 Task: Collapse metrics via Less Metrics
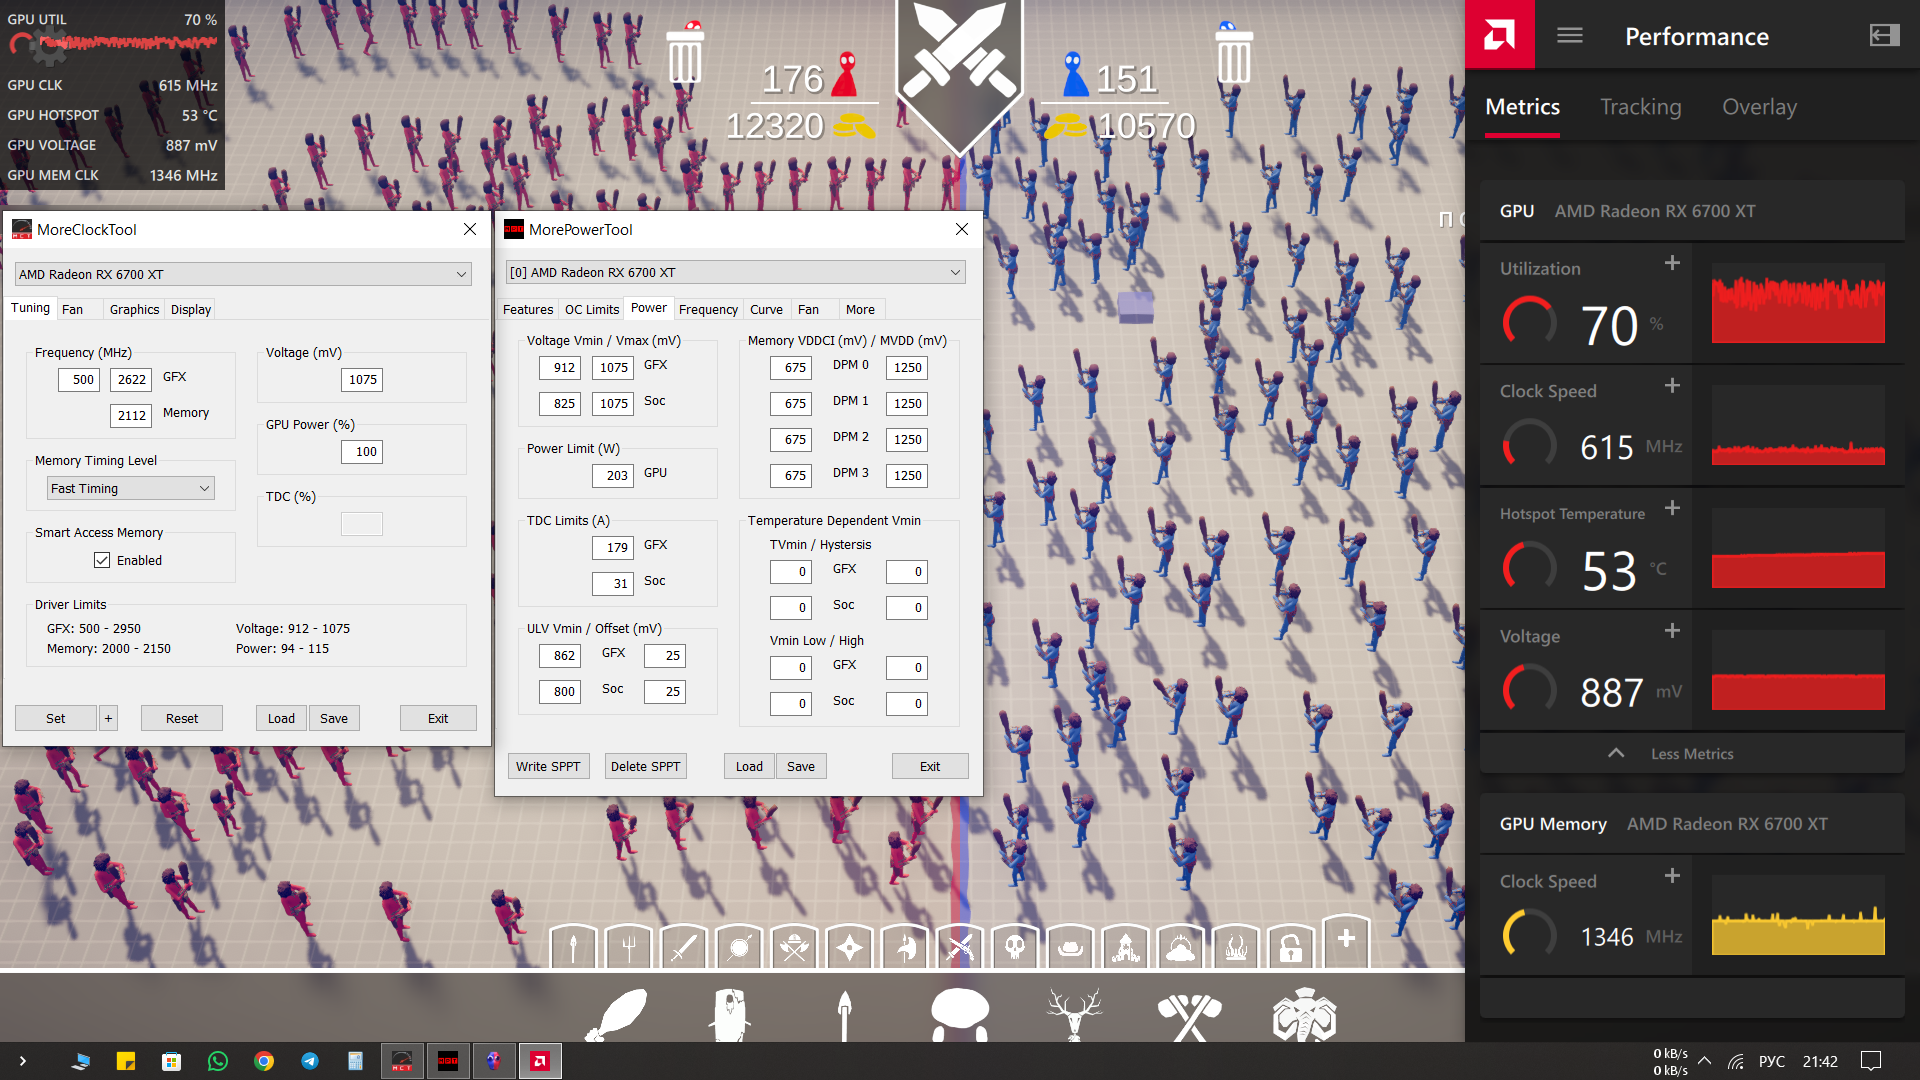click(1691, 754)
